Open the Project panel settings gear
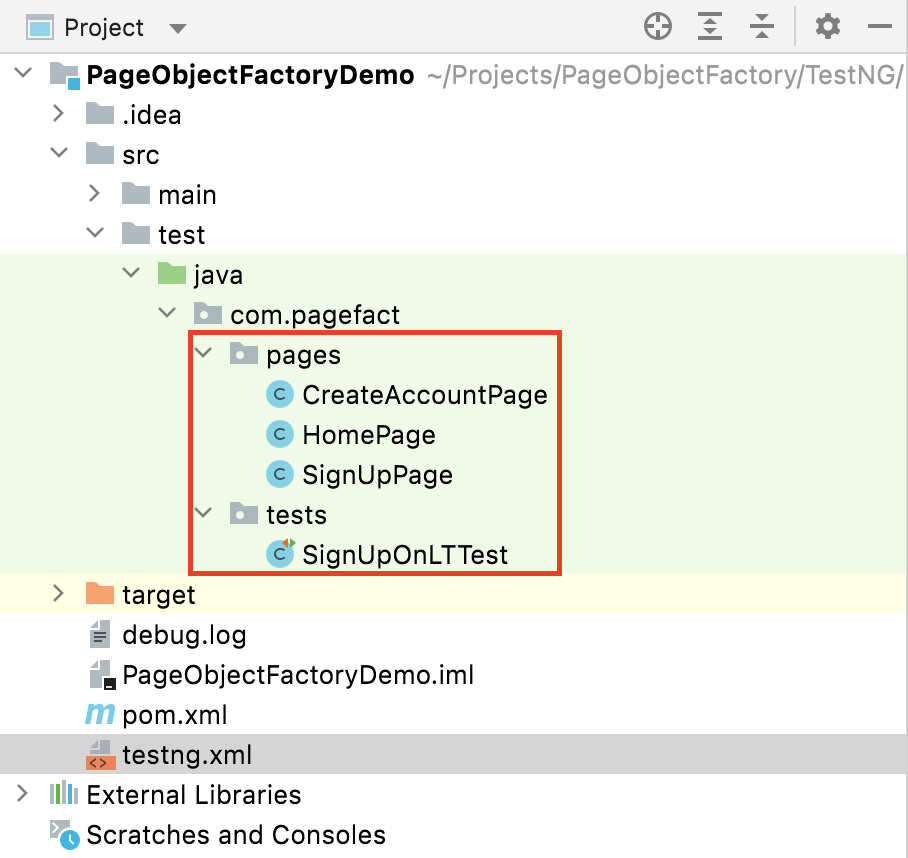908x858 pixels. [x=828, y=27]
